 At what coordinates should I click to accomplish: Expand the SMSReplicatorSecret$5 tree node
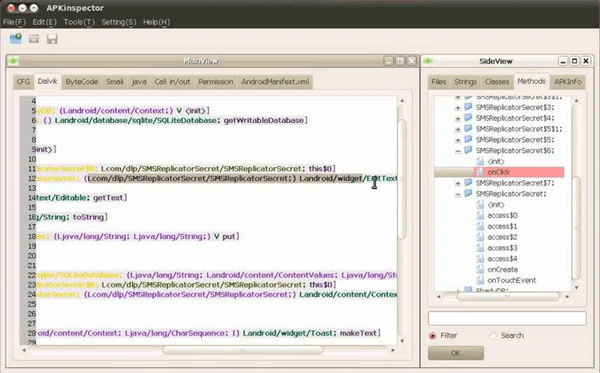[x=458, y=140]
